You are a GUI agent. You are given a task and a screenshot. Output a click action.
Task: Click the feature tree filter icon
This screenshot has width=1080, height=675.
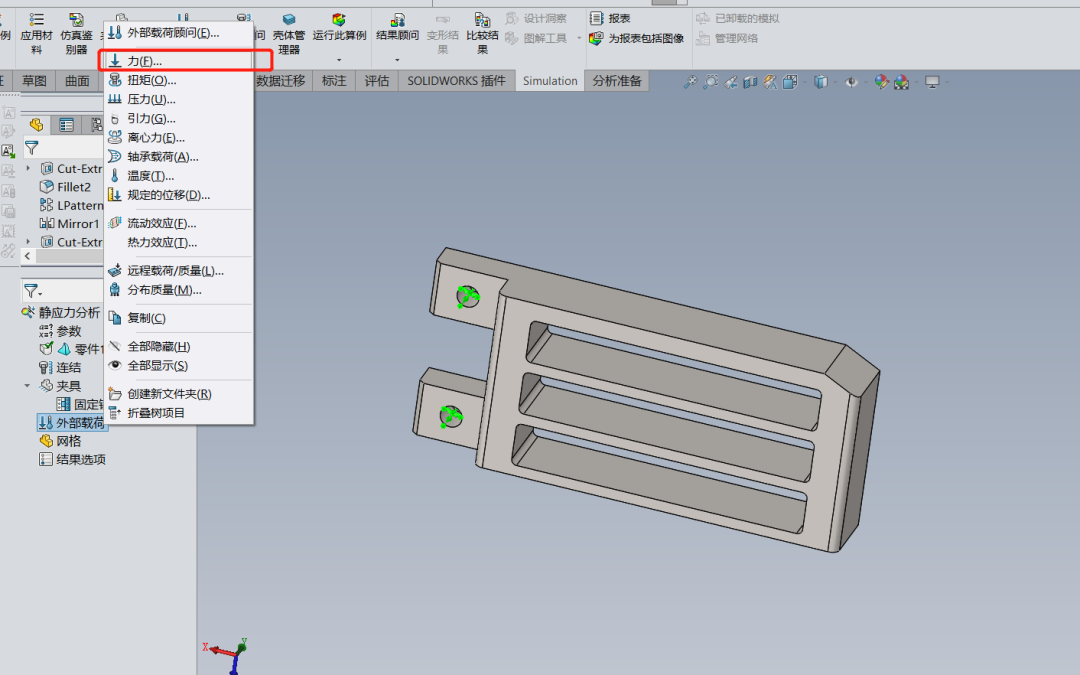point(31,147)
